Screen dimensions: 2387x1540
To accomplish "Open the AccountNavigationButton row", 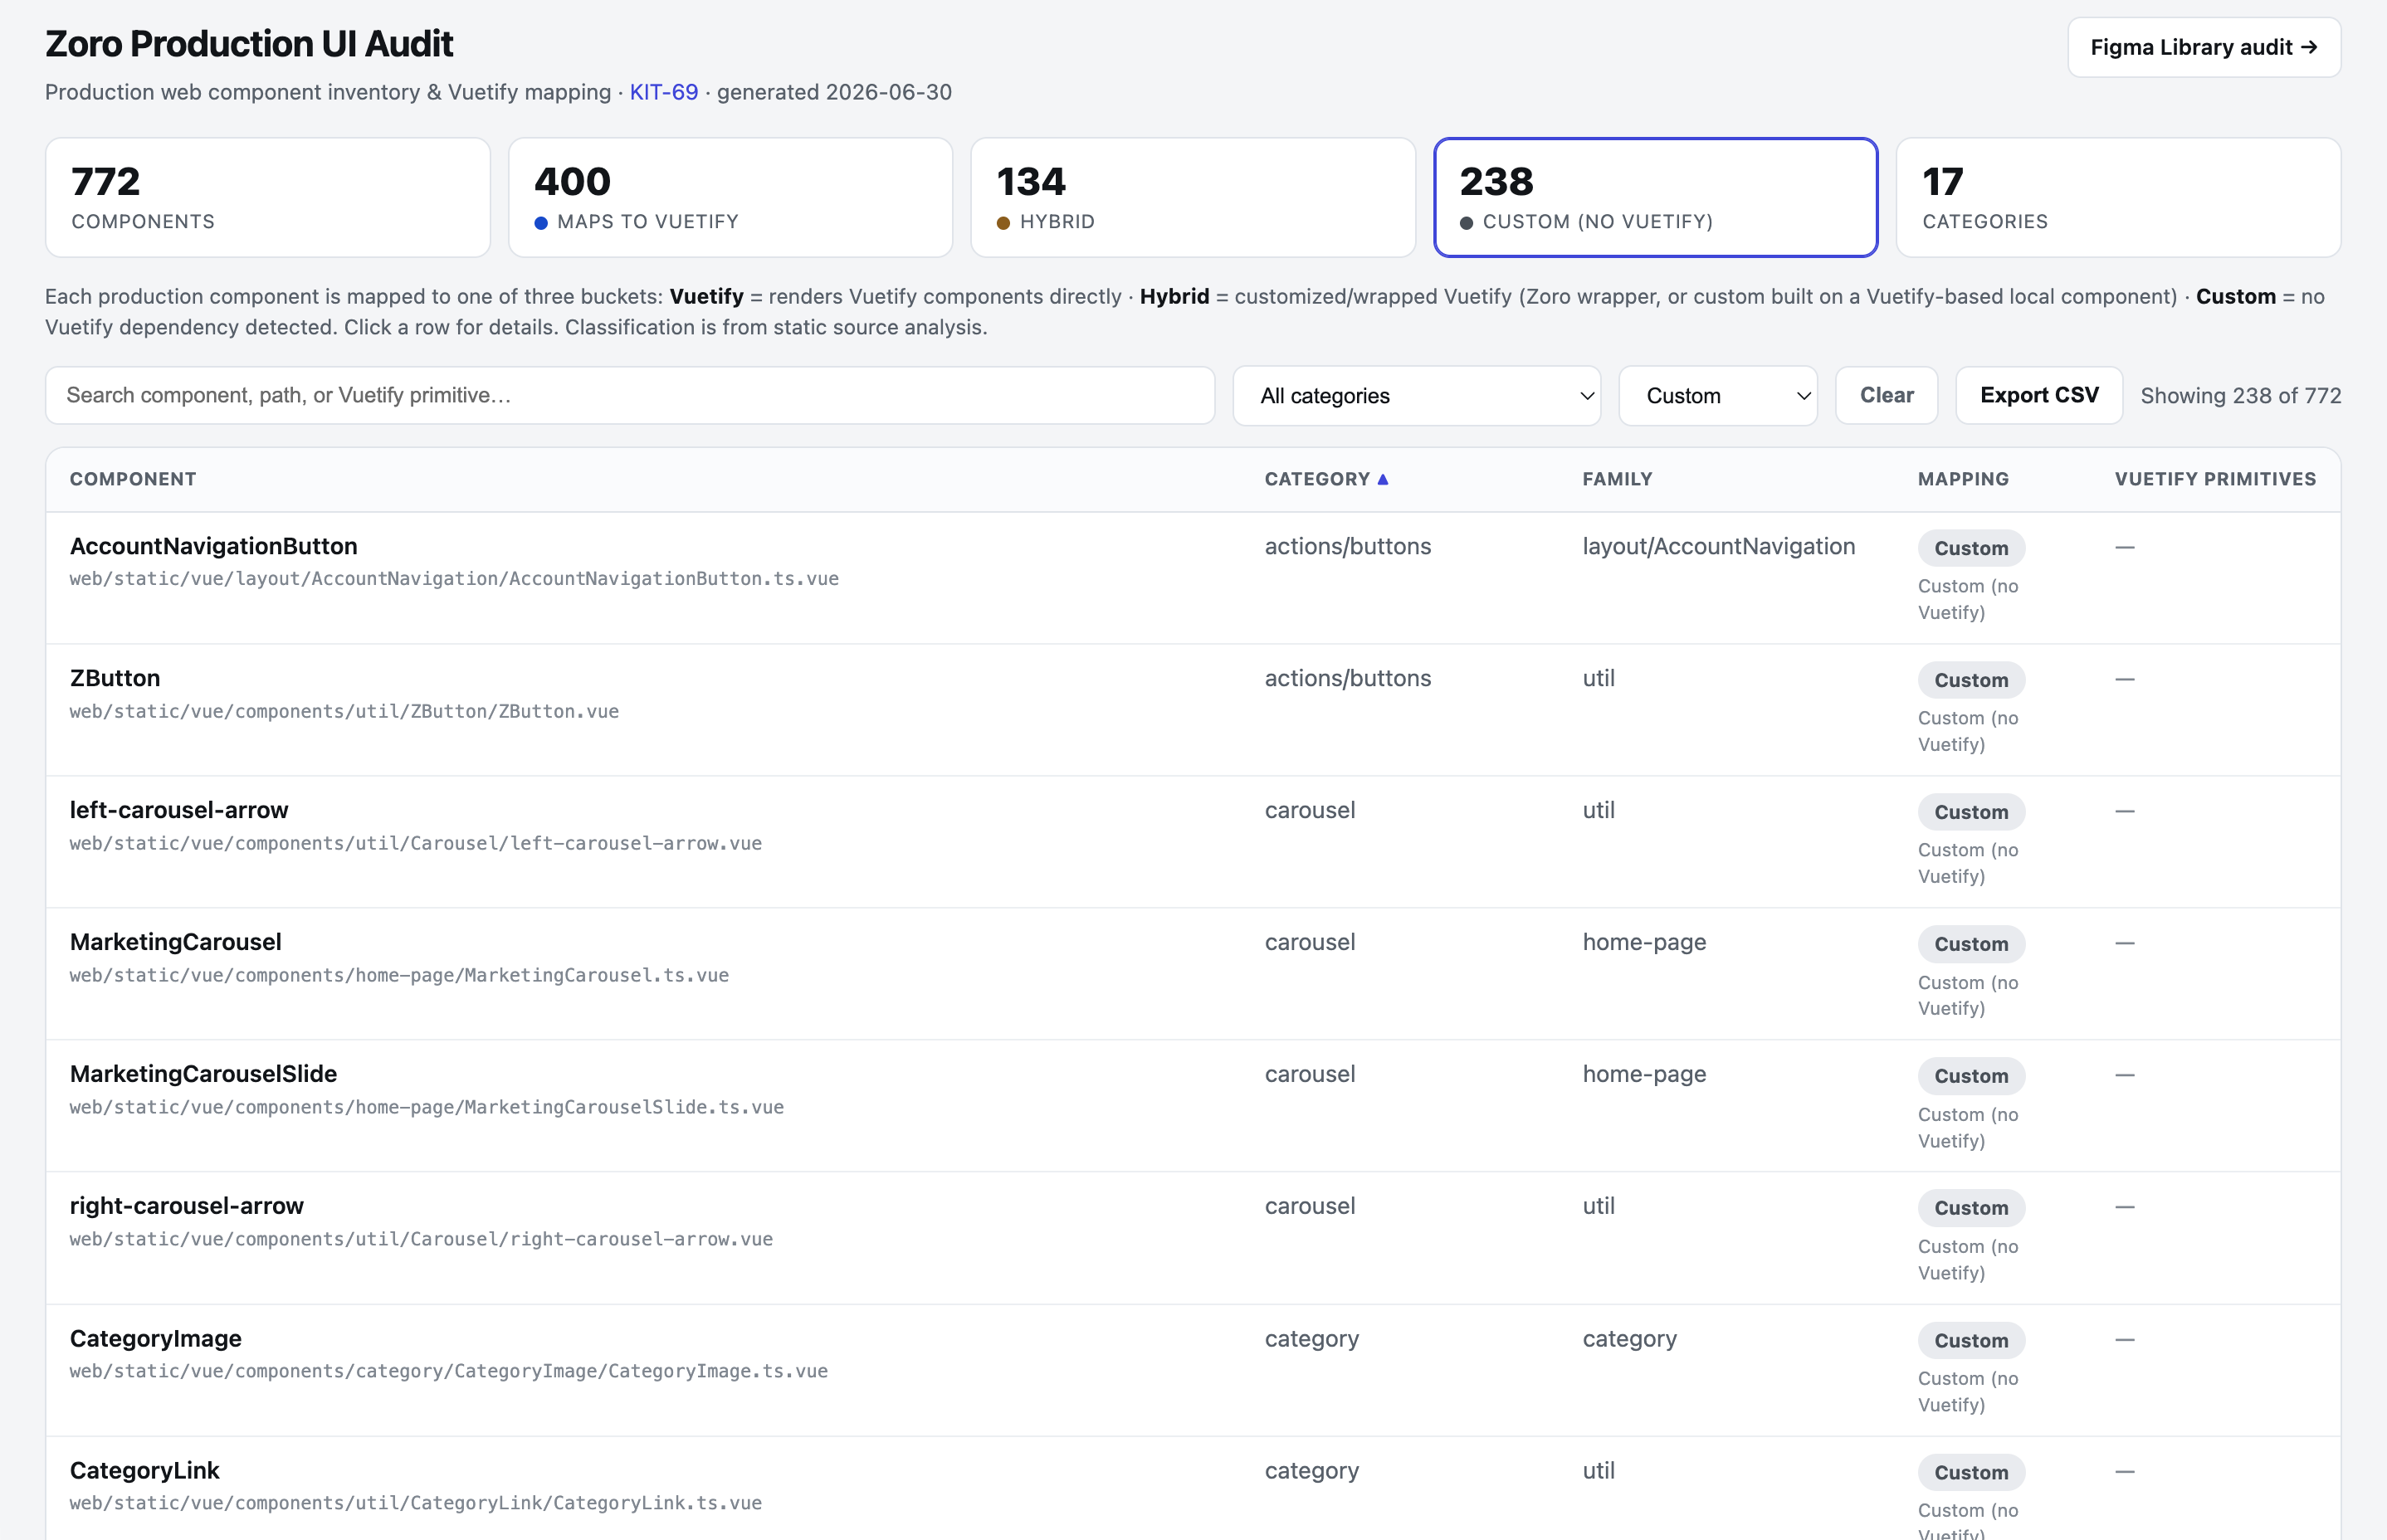I will pos(1193,578).
